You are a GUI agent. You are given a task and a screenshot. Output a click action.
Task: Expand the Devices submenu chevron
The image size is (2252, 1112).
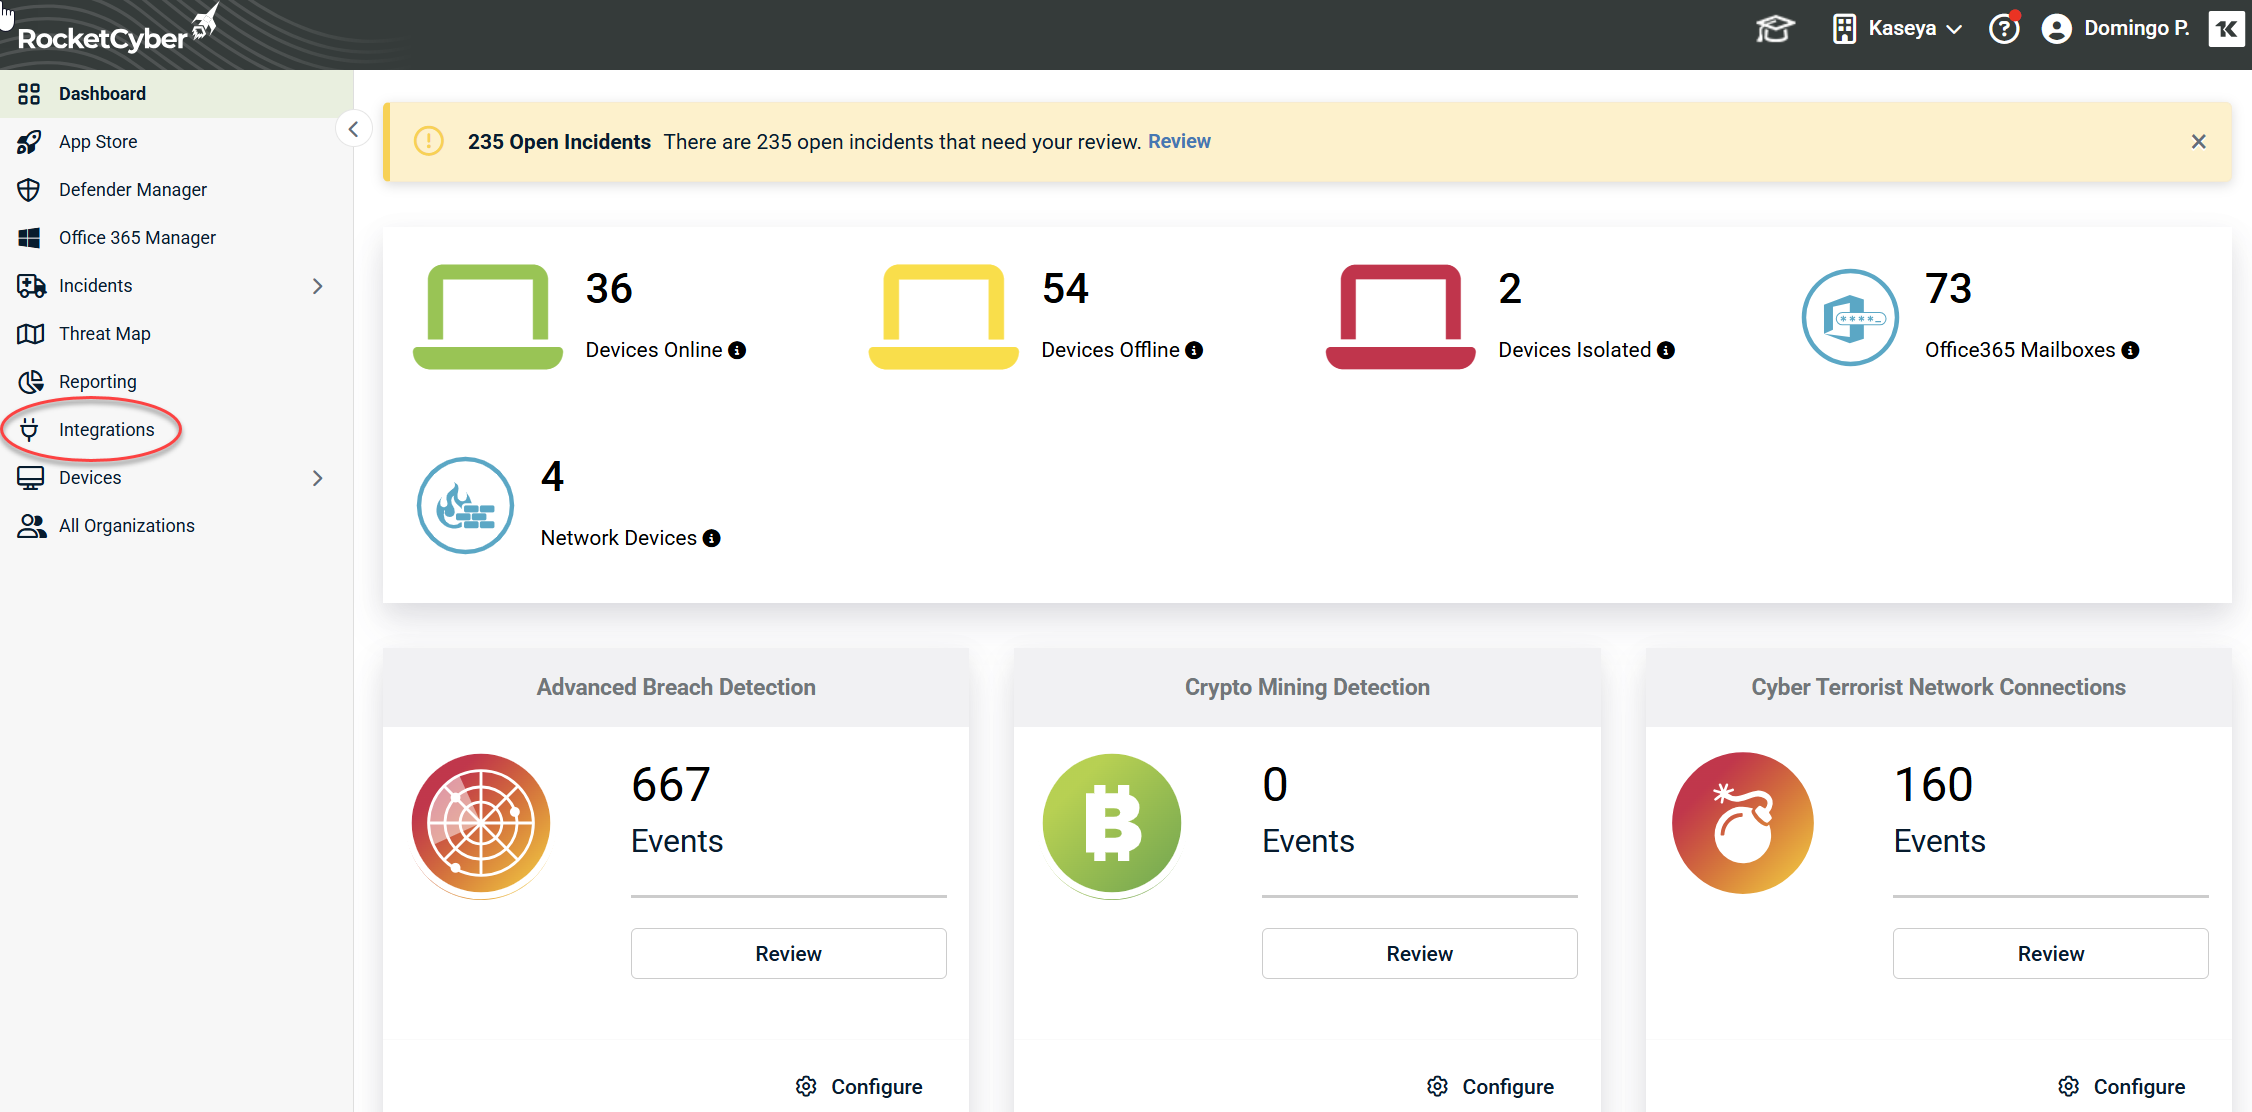(x=318, y=478)
